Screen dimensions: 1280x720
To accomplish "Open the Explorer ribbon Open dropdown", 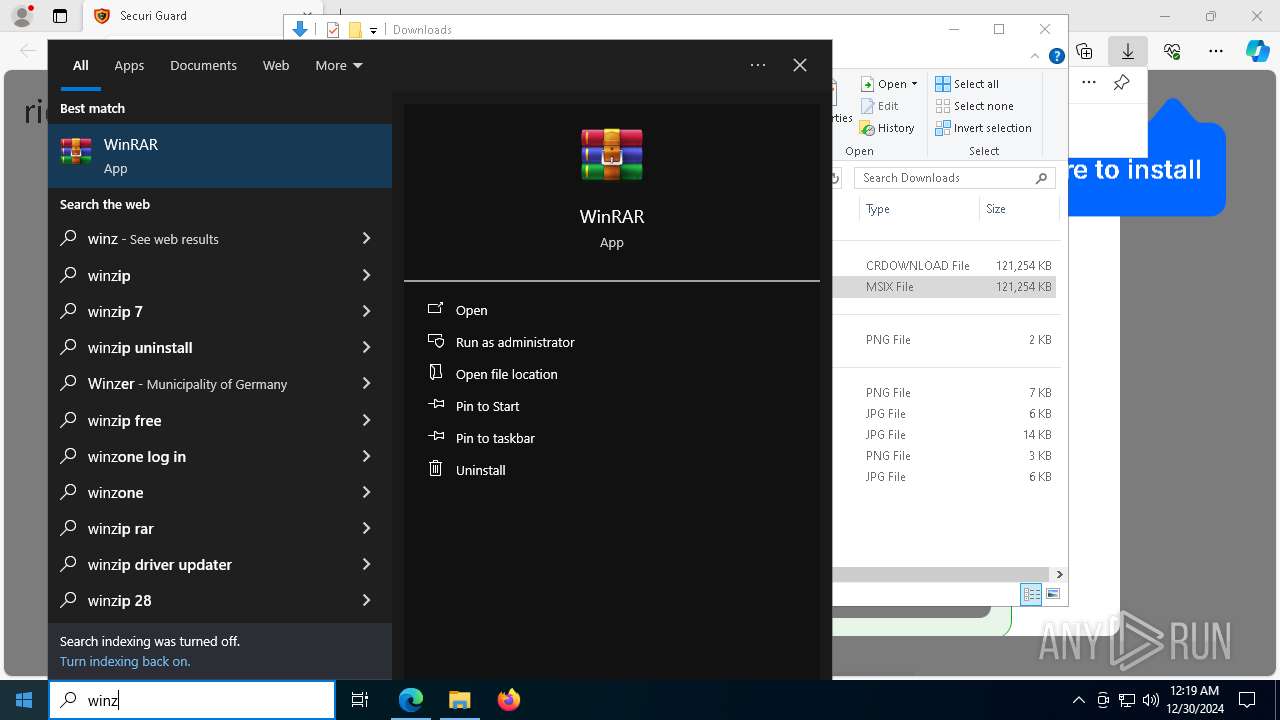I will tap(889, 84).
